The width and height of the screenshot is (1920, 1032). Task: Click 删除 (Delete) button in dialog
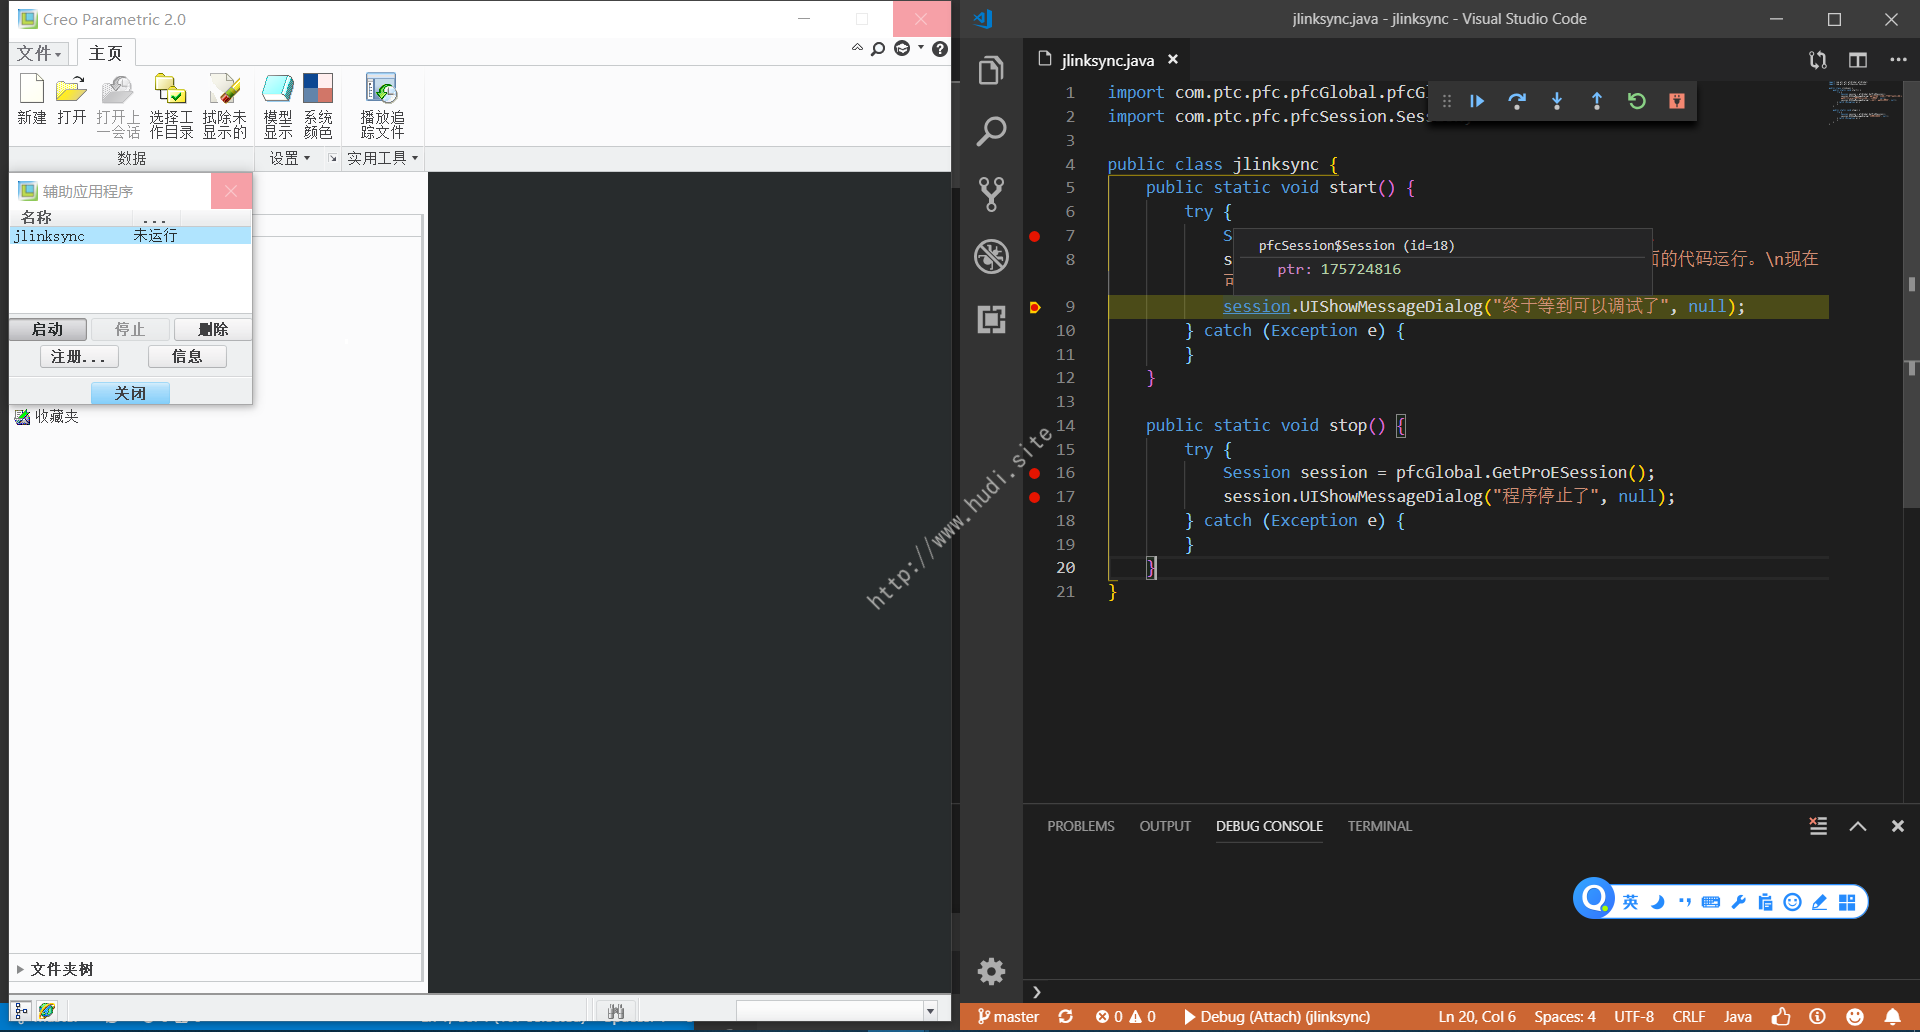[x=213, y=329]
